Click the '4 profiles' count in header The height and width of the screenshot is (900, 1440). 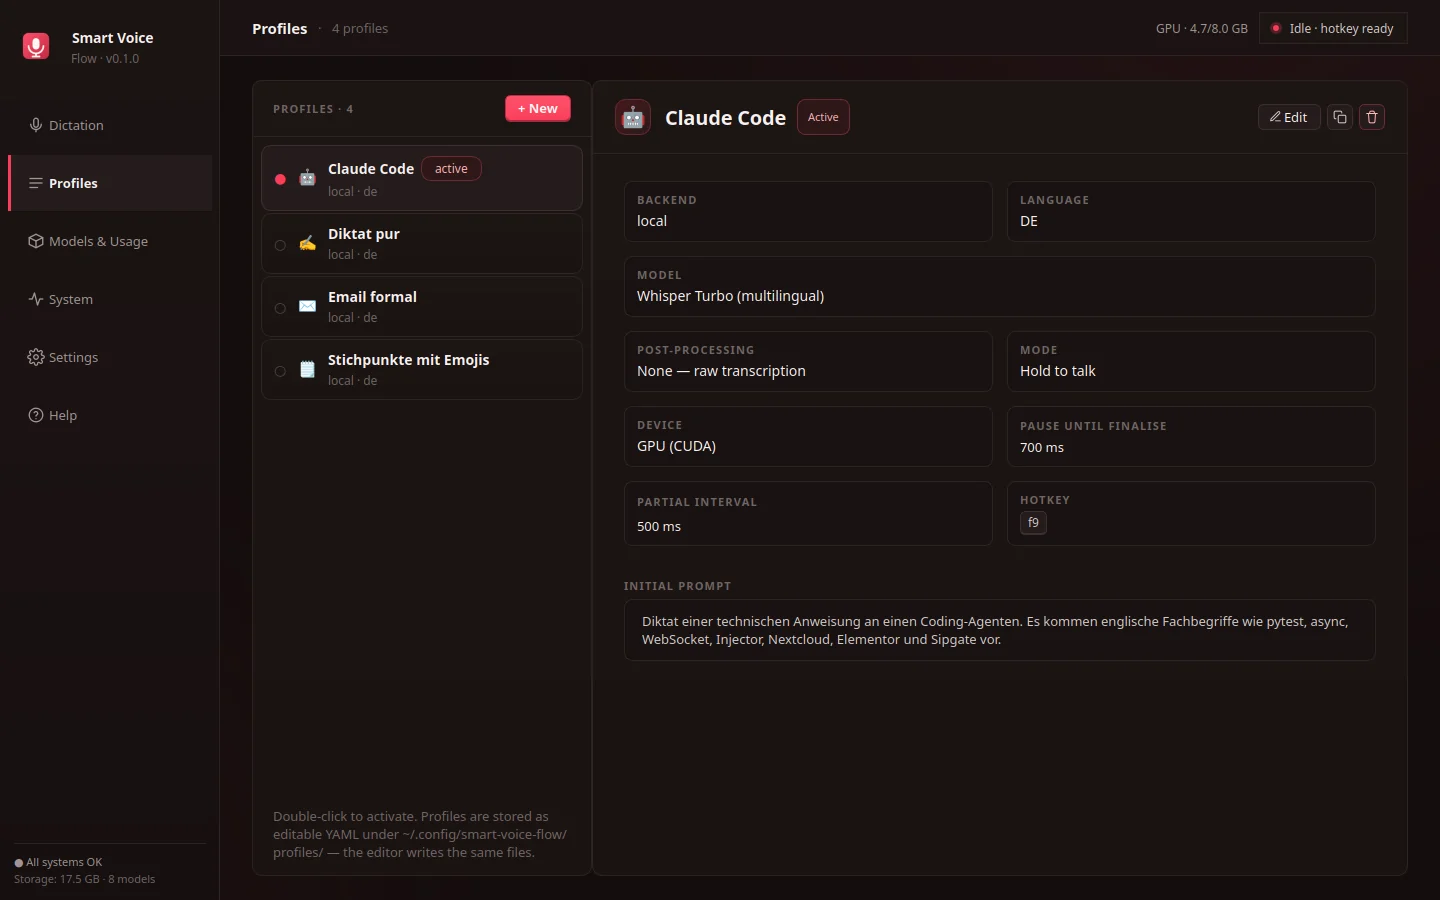click(x=360, y=28)
